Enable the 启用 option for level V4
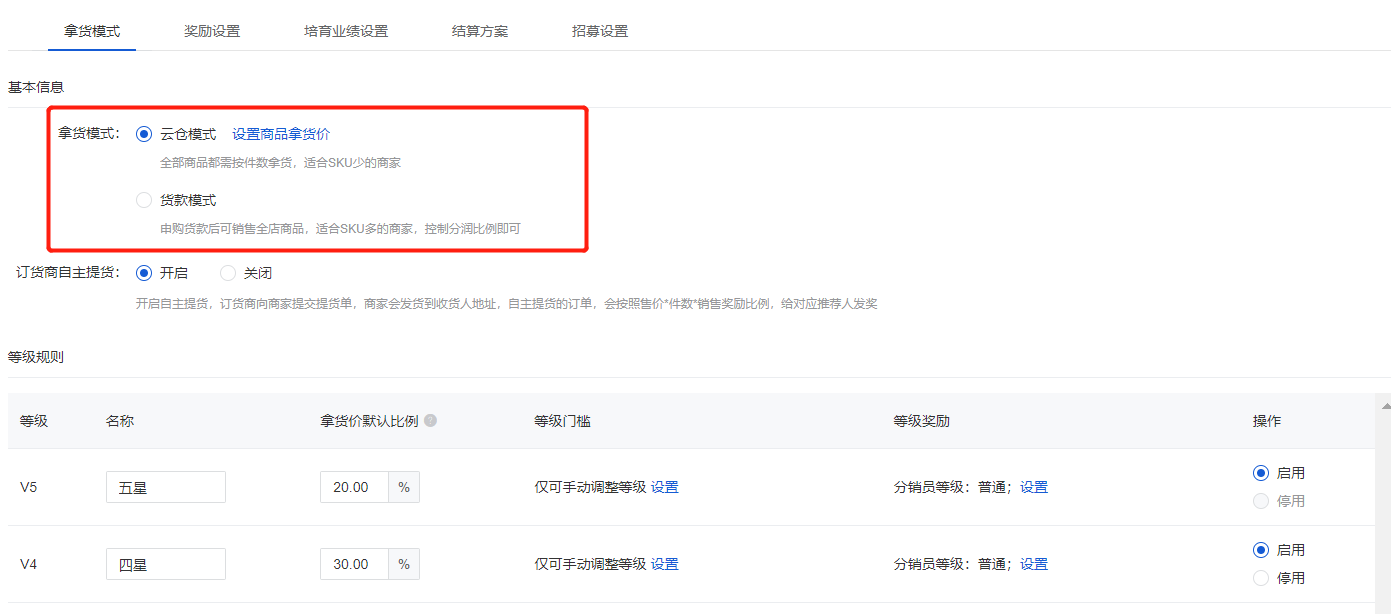 point(1262,549)
